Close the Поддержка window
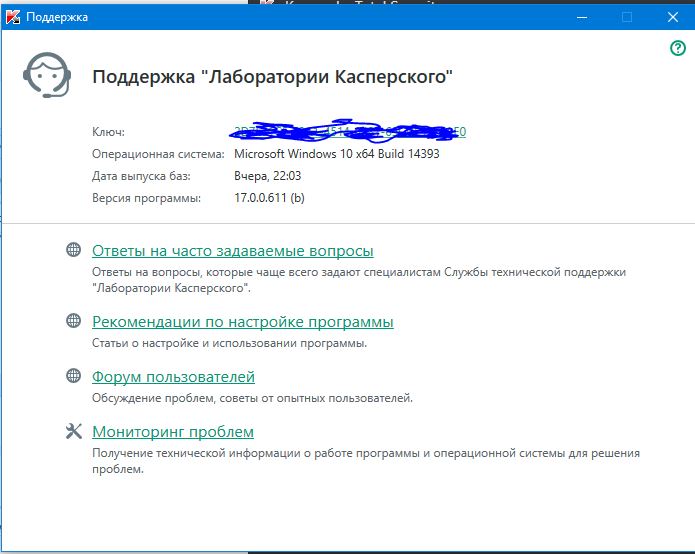Screen dimensions: 695x554 pos(673,17)
